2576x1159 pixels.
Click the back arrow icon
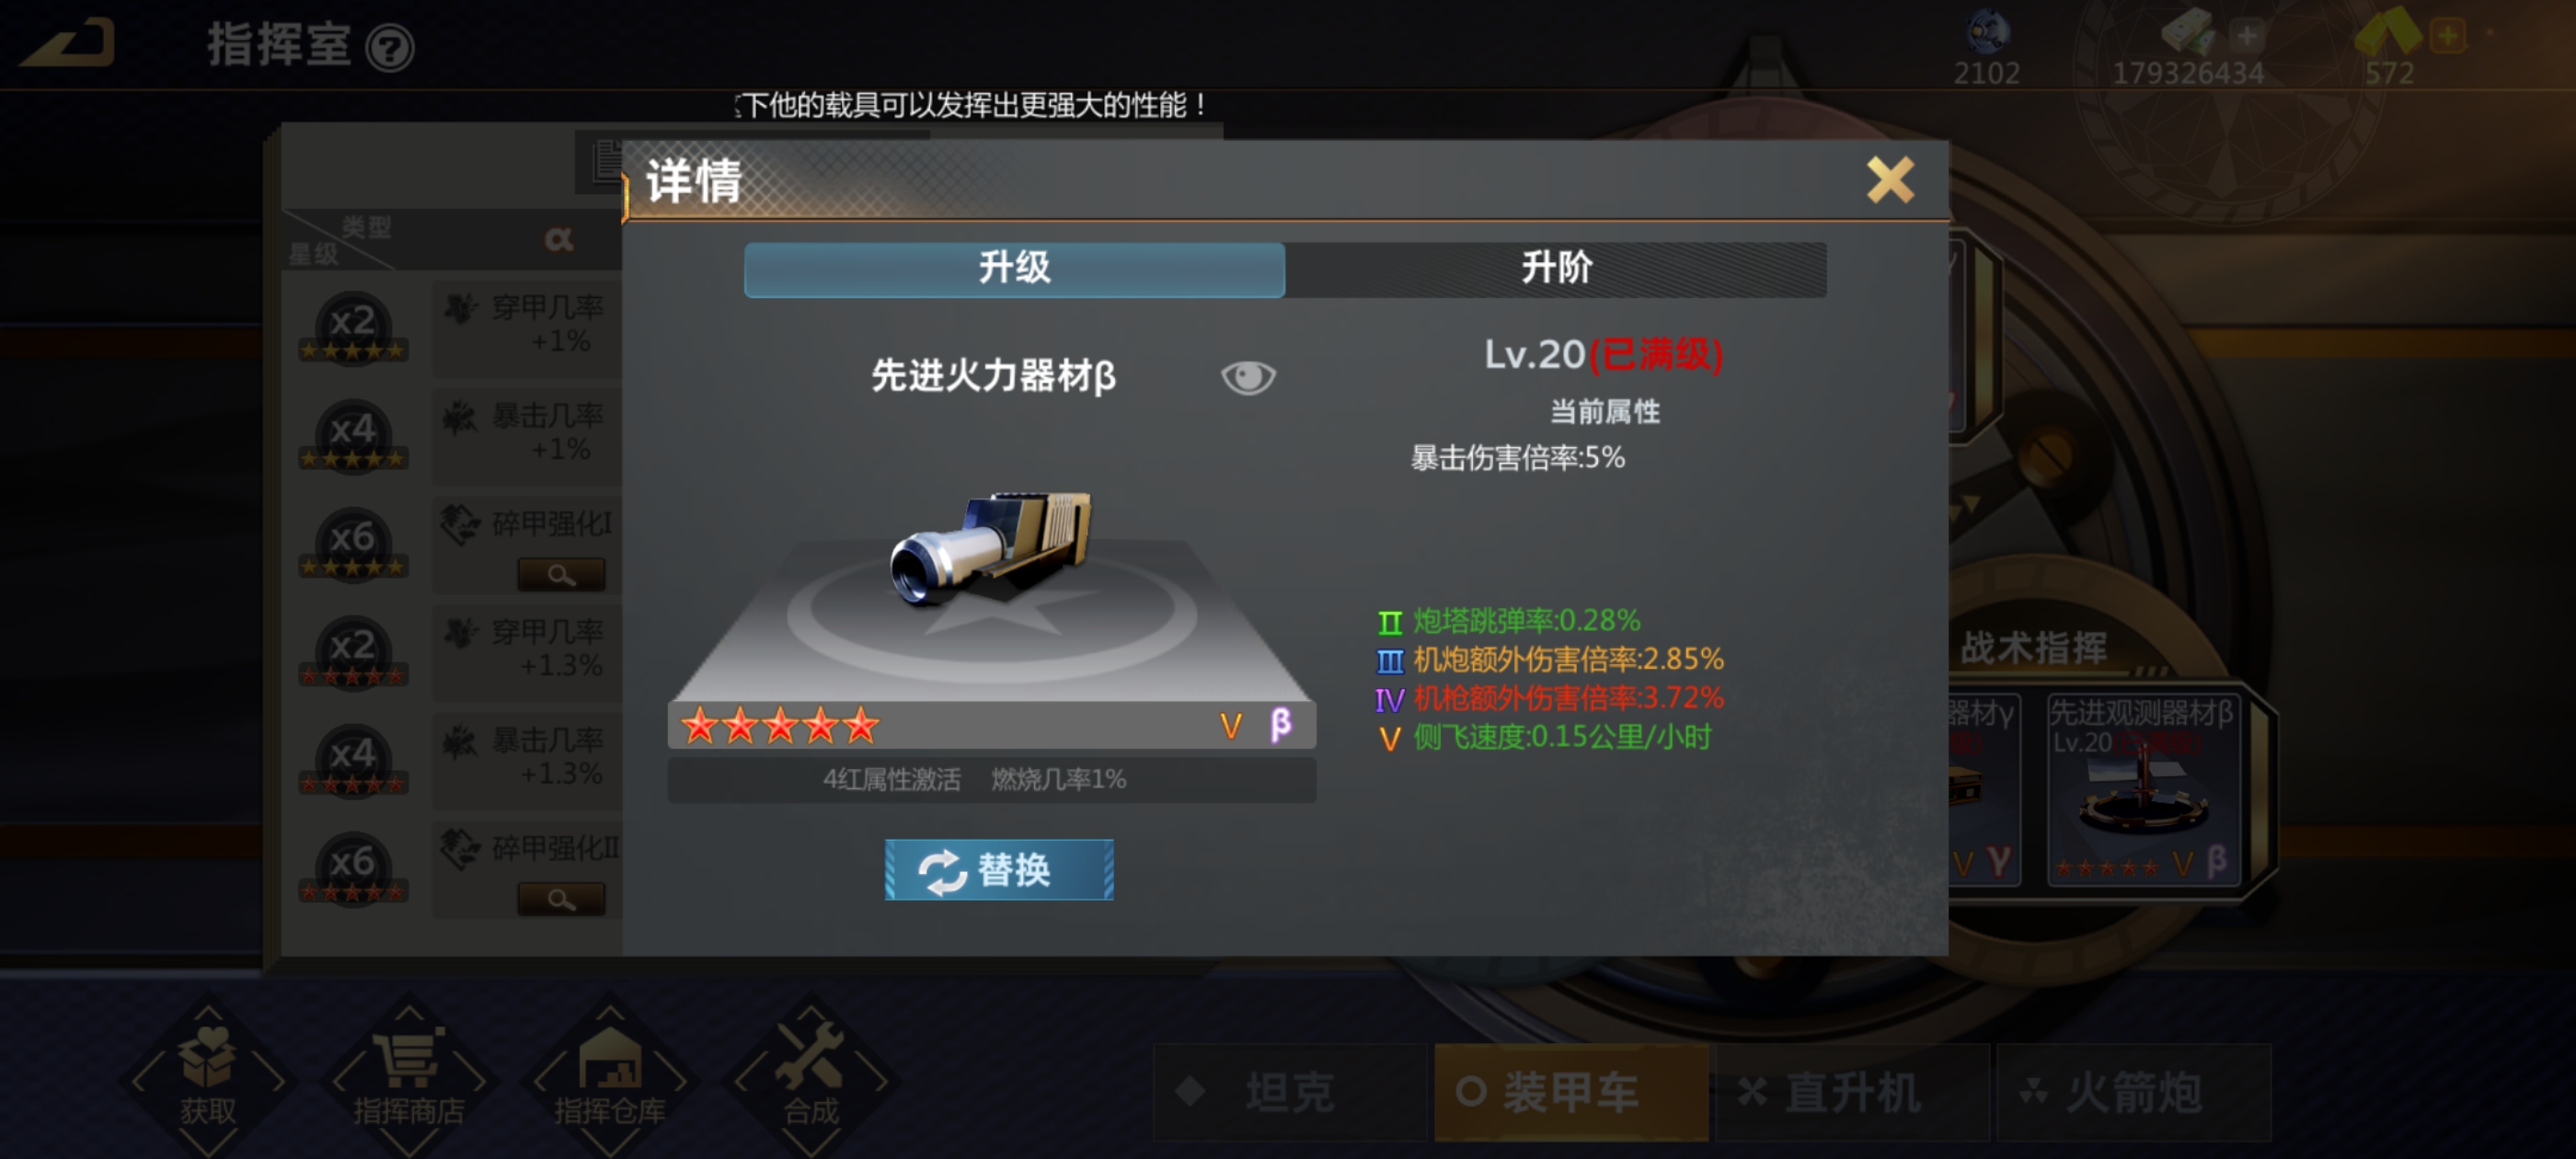[68, 44]
